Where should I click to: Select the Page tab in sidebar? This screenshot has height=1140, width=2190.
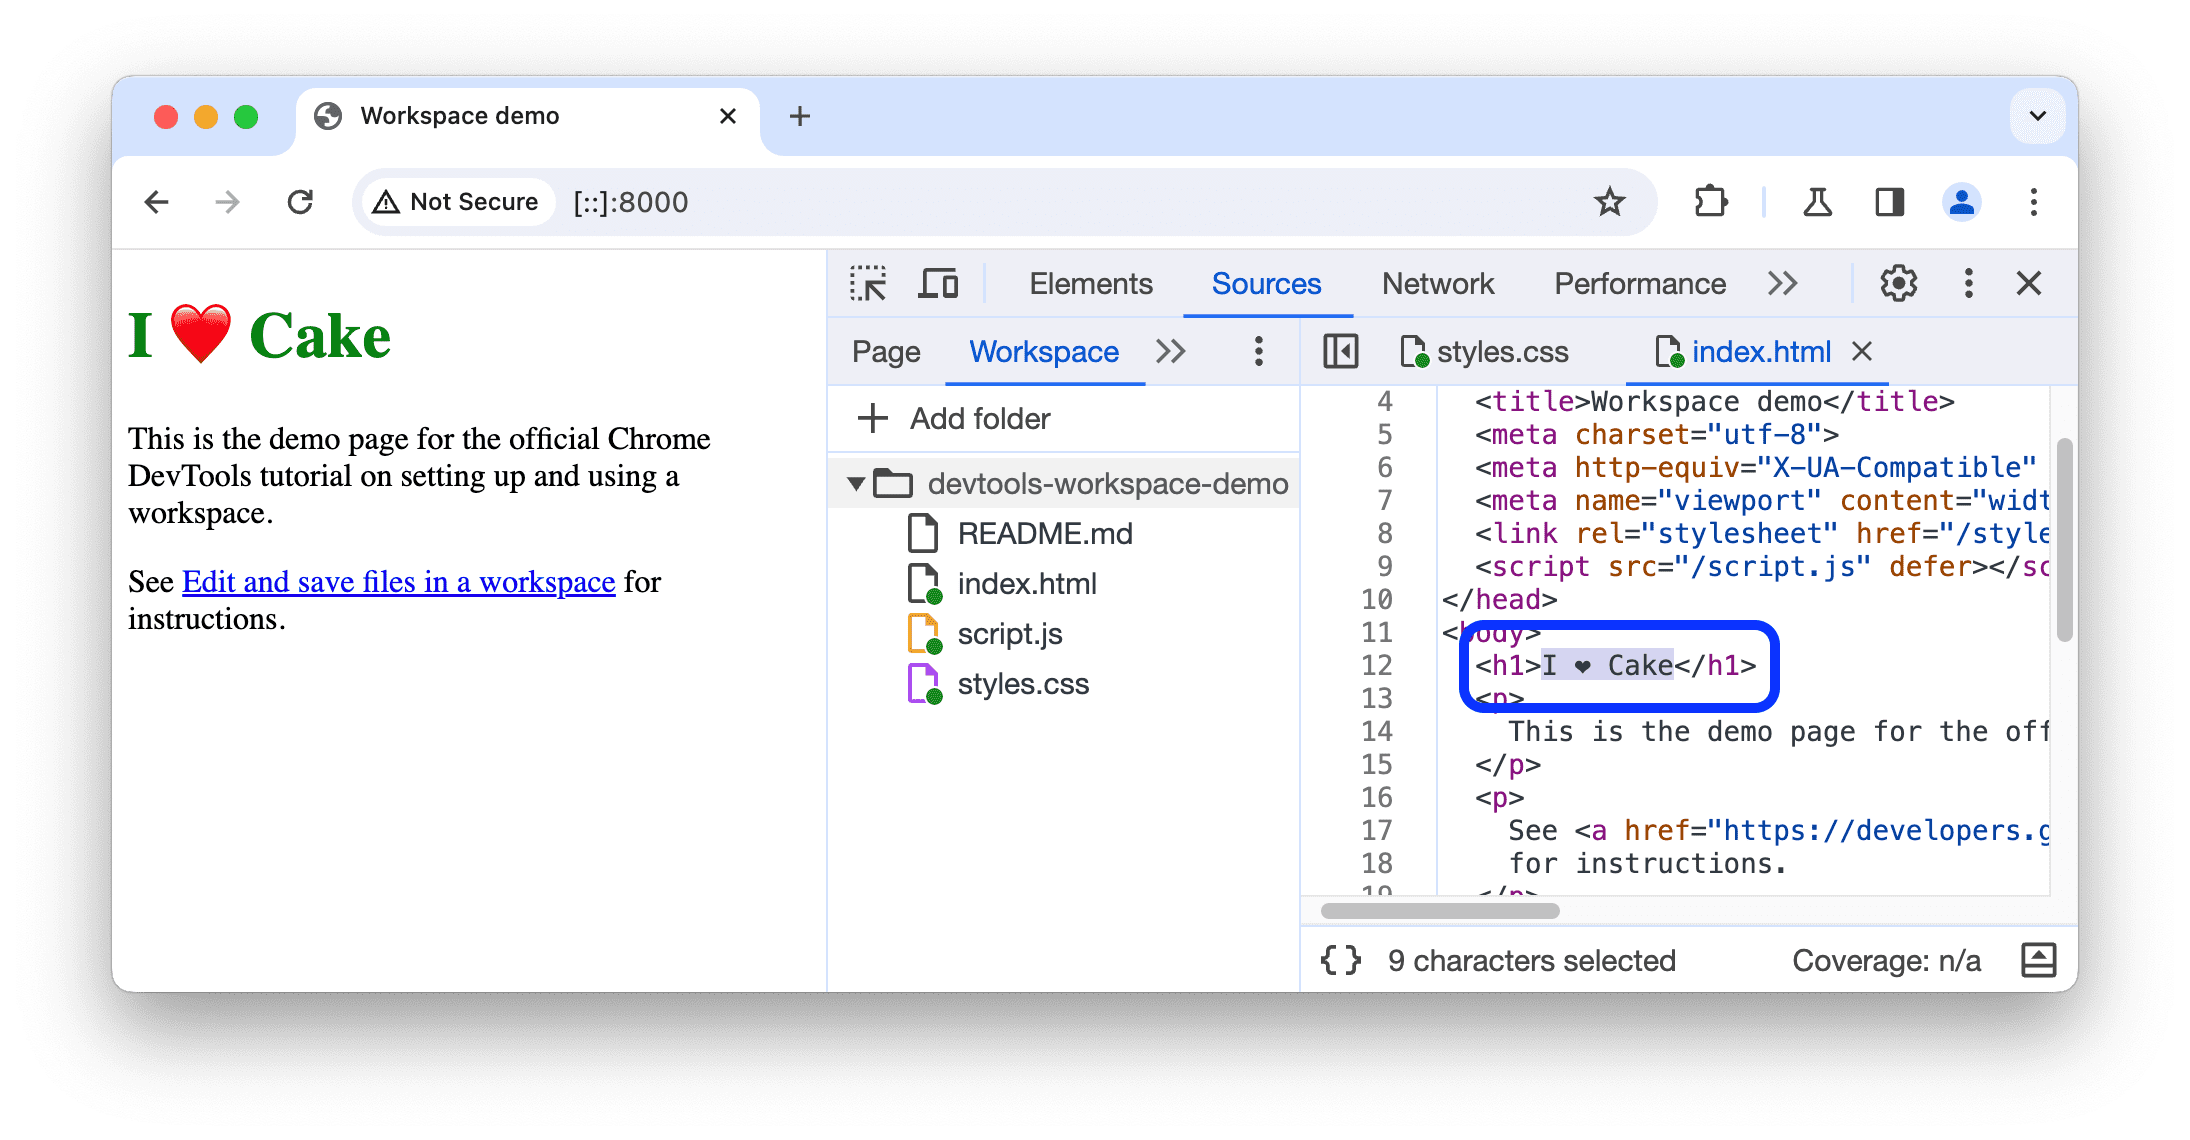(885, 351)
